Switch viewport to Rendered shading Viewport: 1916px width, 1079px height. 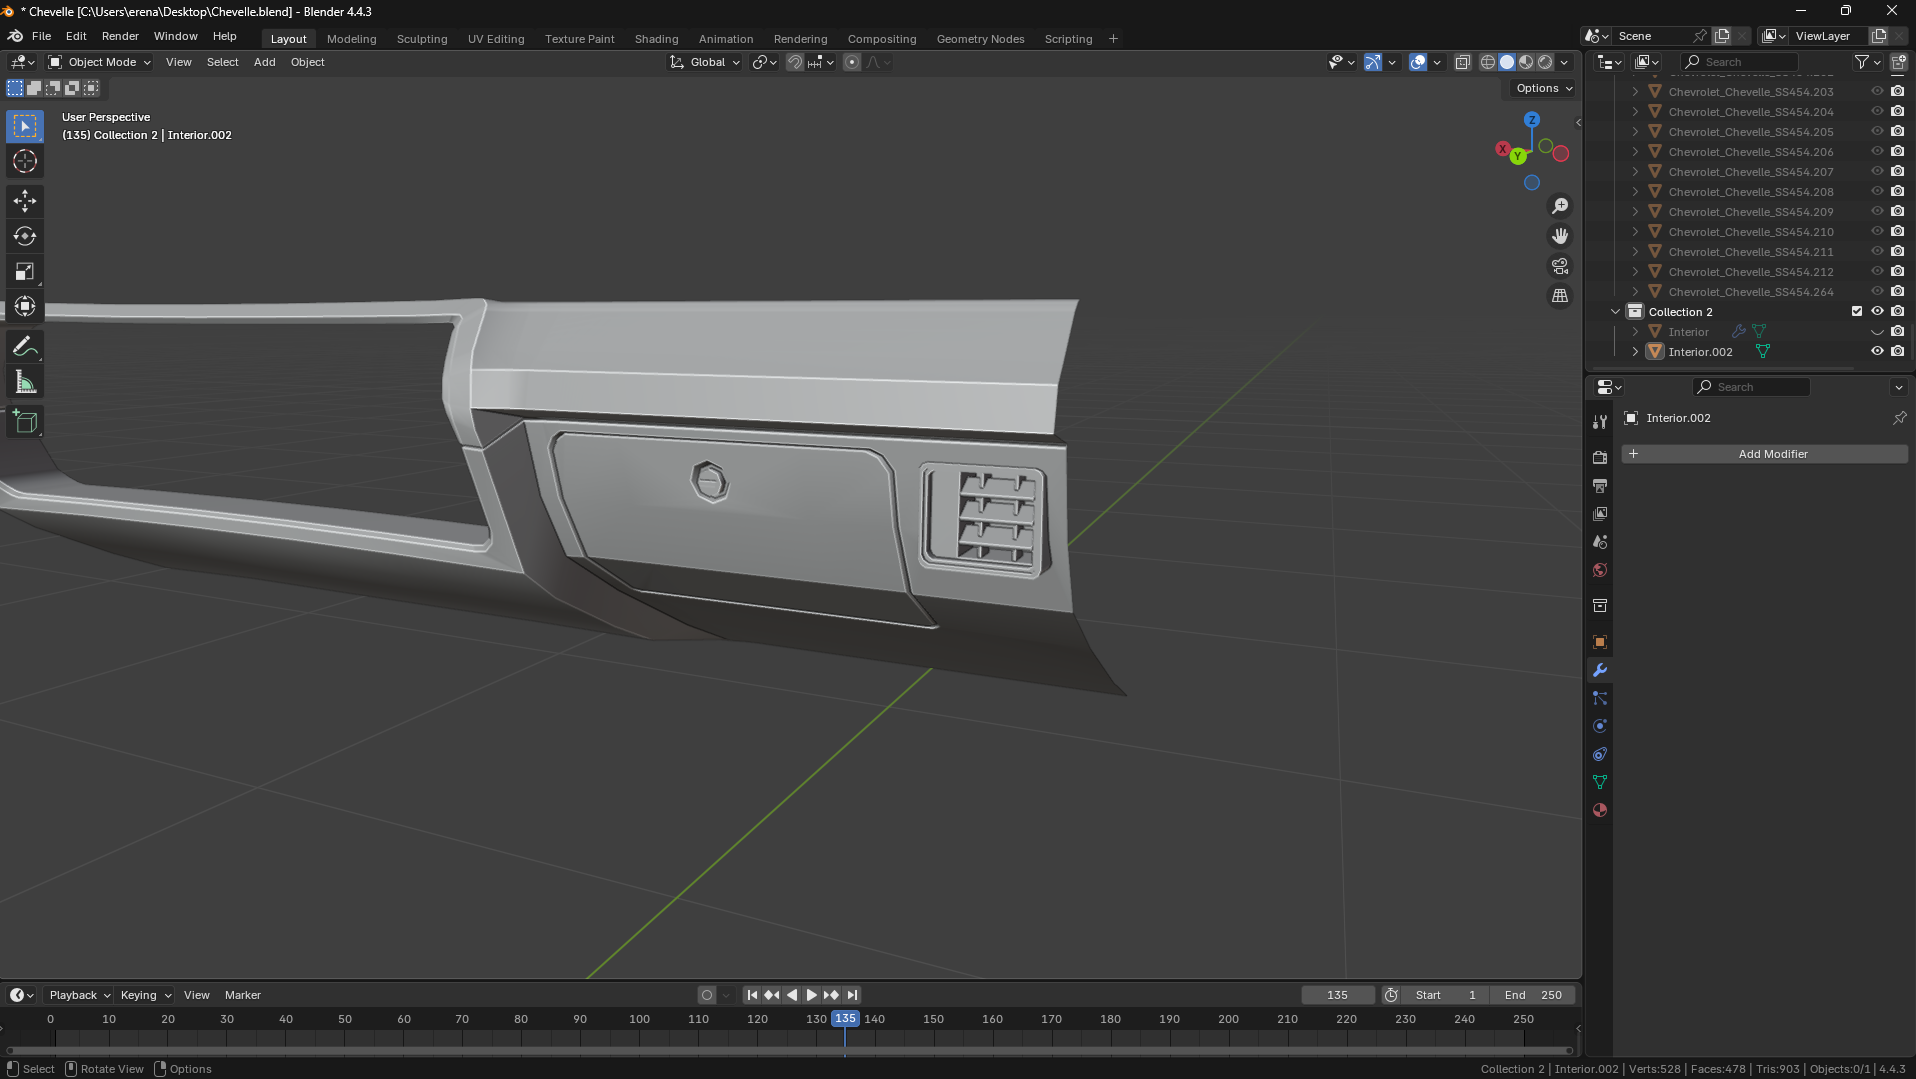[x=1545, y=62]
